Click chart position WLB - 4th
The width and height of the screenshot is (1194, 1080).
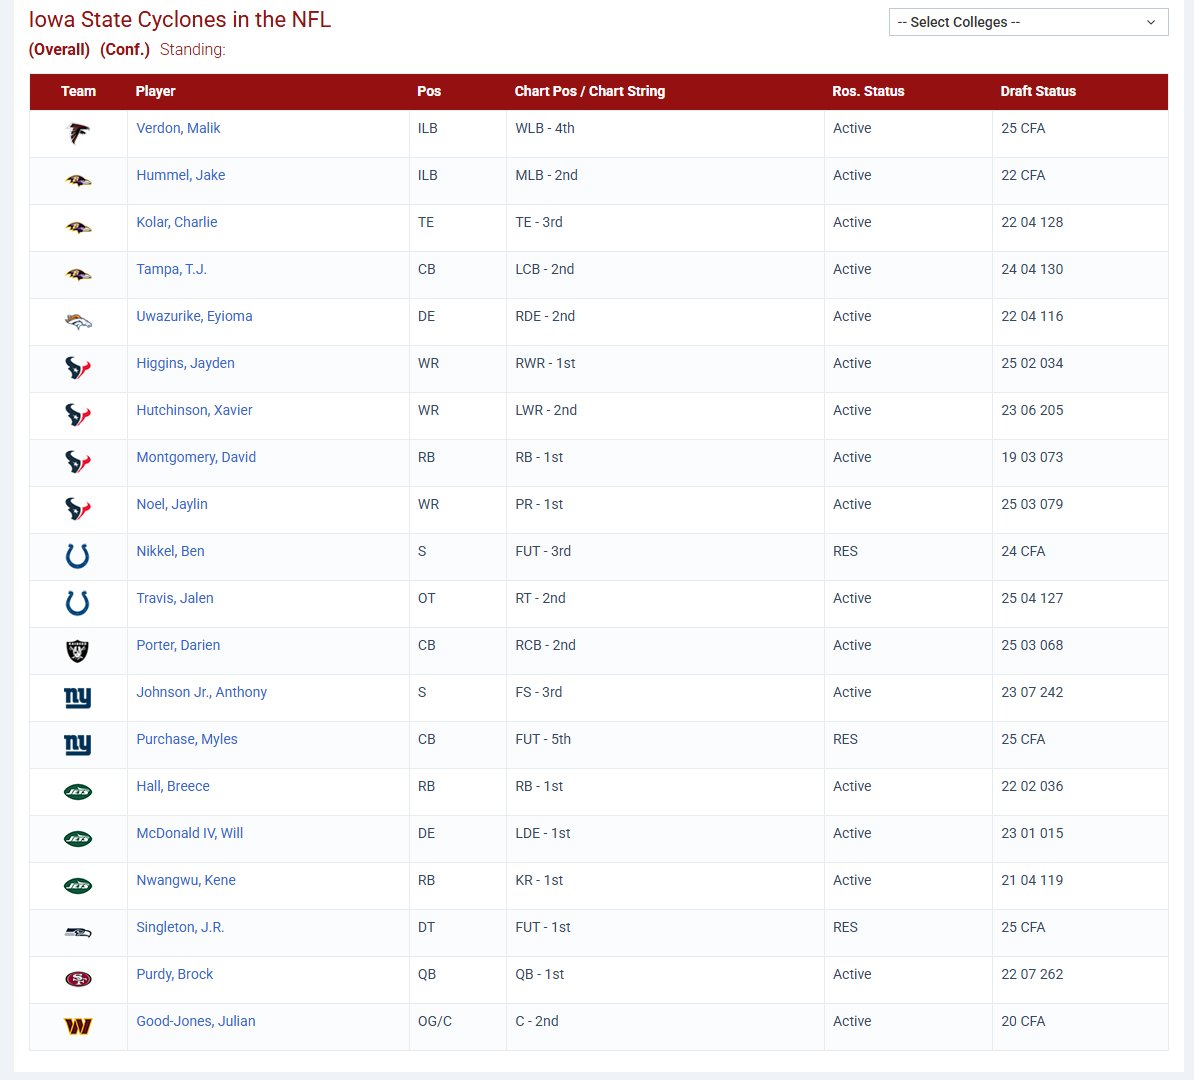[545, 128]
